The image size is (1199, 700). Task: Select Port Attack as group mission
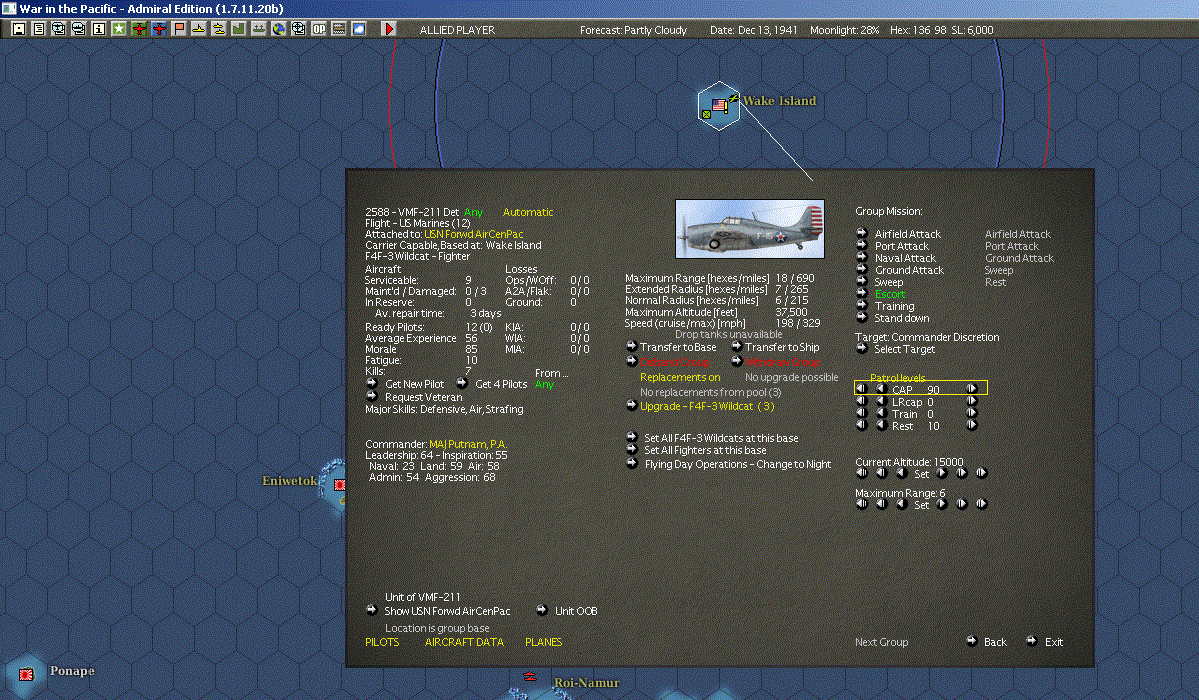point(902,246)
